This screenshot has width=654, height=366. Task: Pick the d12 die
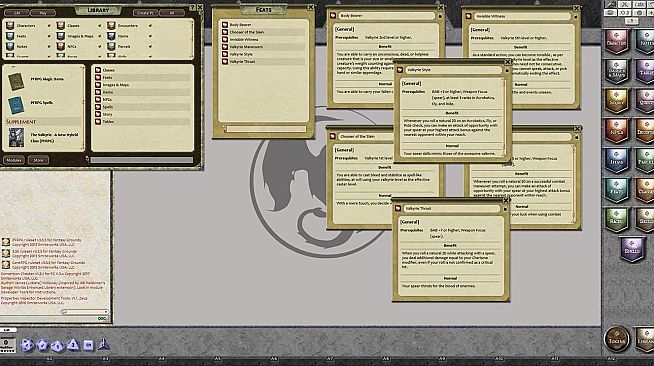[42, 345]
